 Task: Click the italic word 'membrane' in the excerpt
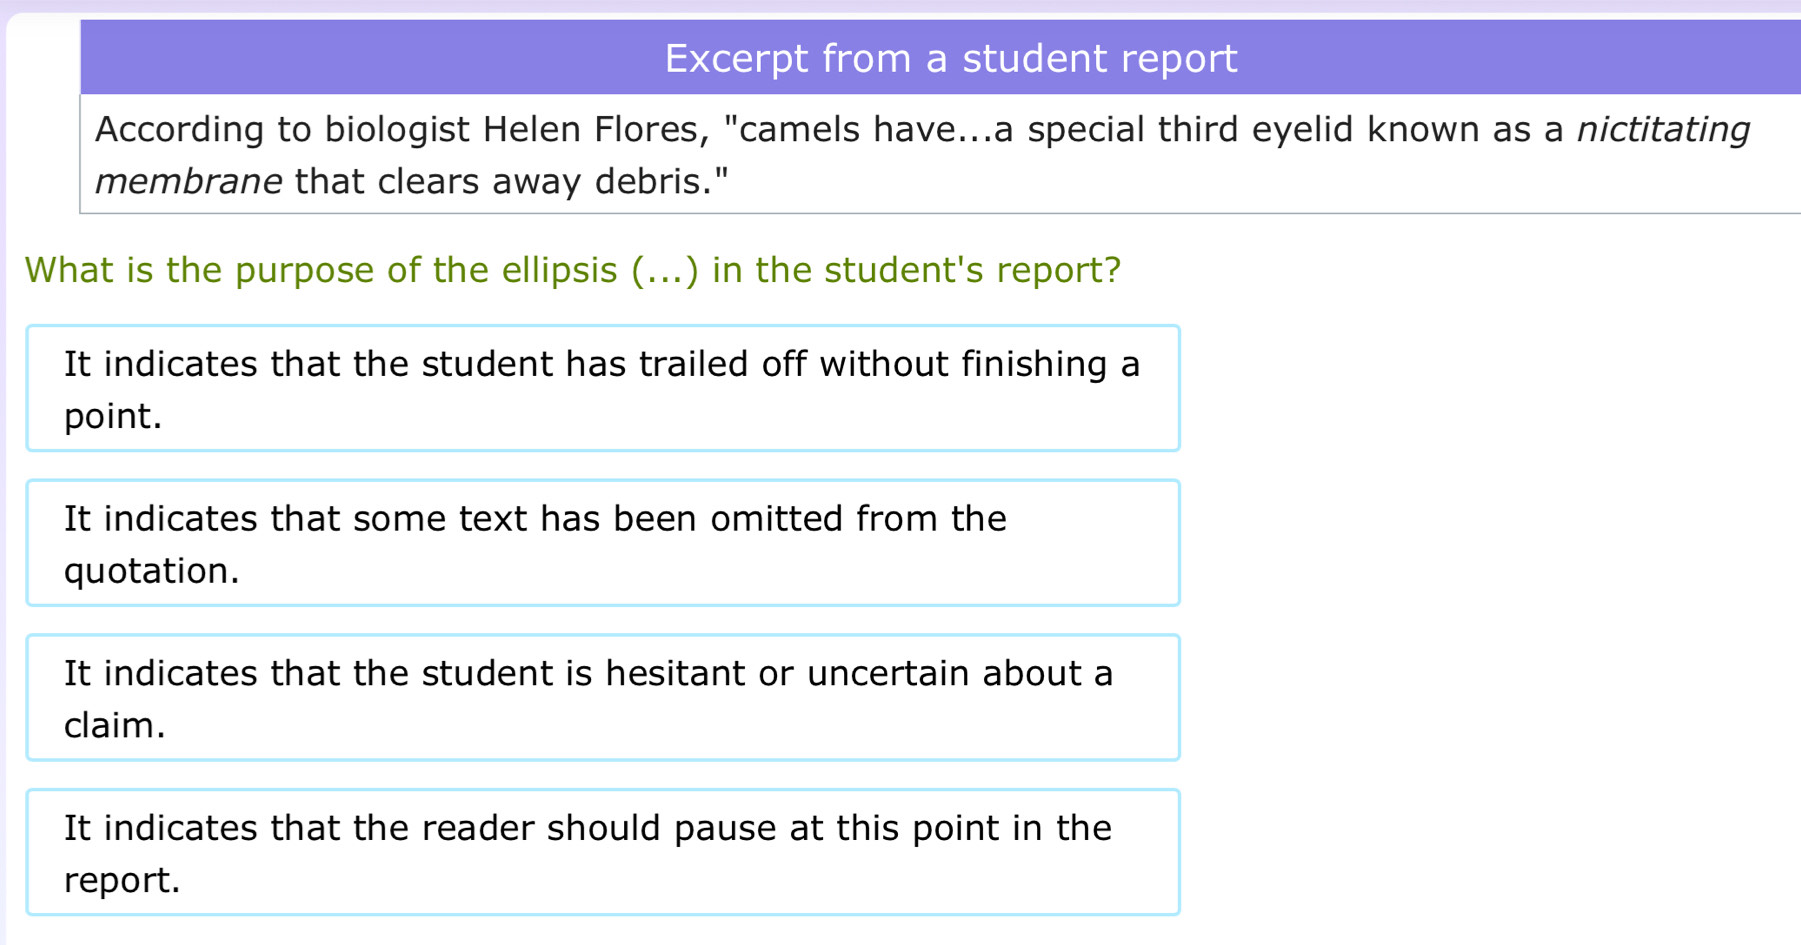click(x=188, y=182)
